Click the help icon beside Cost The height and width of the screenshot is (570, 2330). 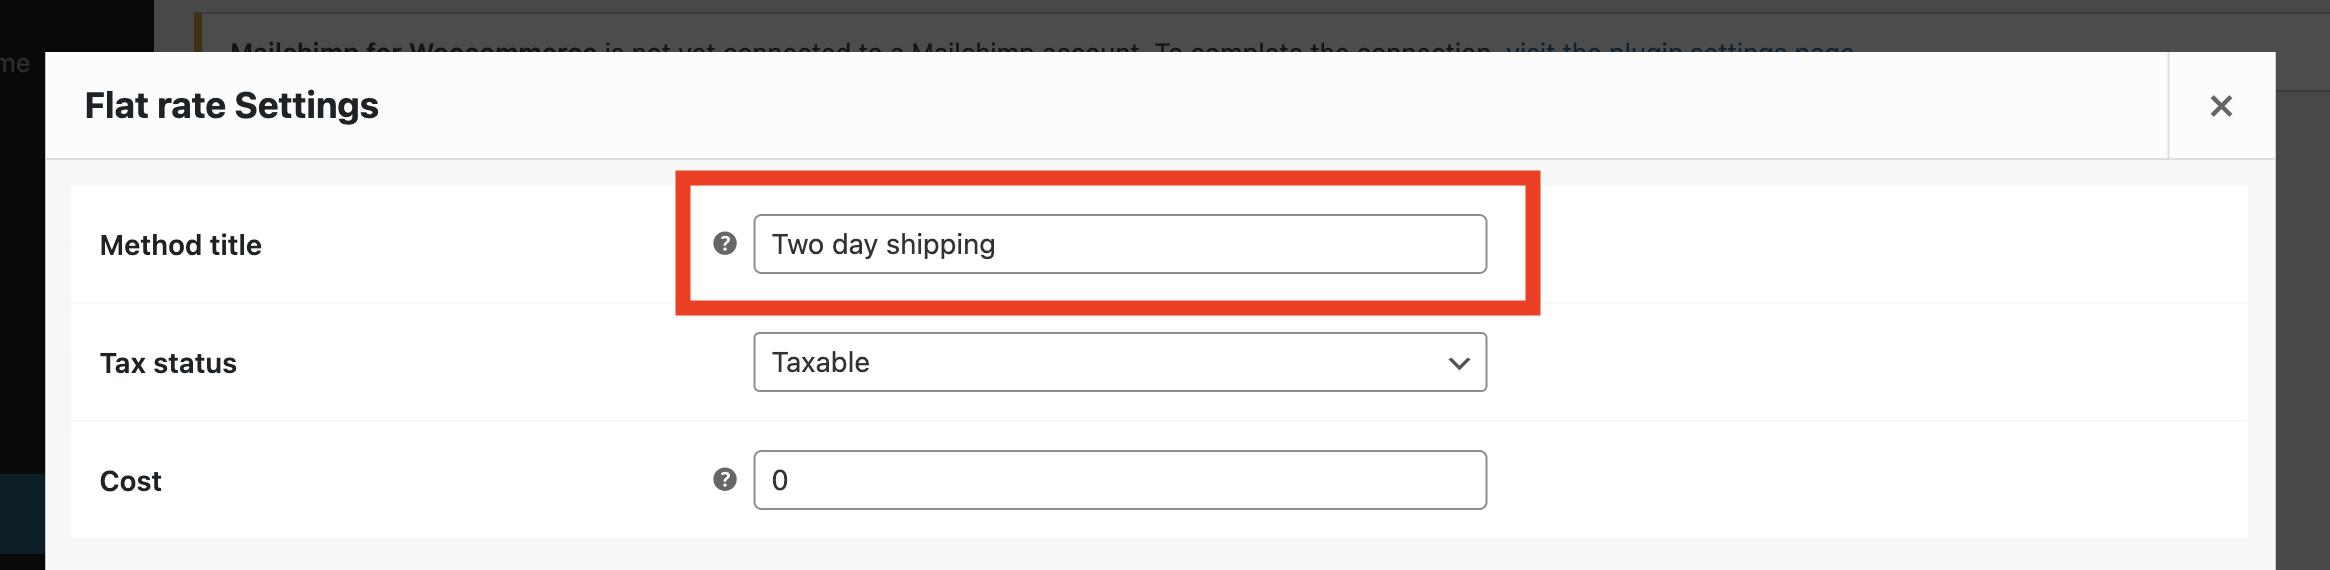pos(725,479)
